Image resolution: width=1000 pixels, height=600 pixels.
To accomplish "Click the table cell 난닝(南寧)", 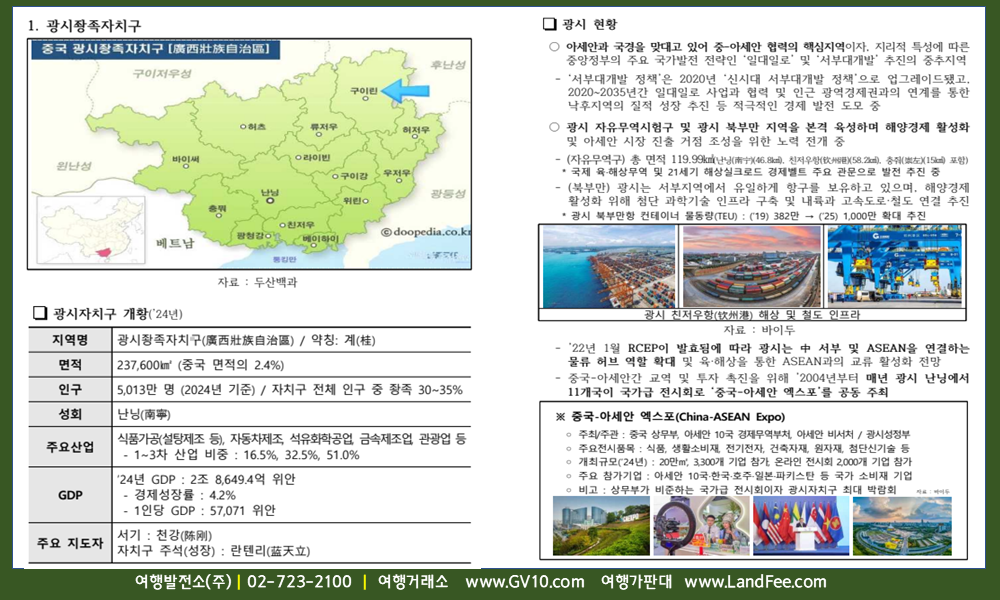I will (x=292, y=414).
